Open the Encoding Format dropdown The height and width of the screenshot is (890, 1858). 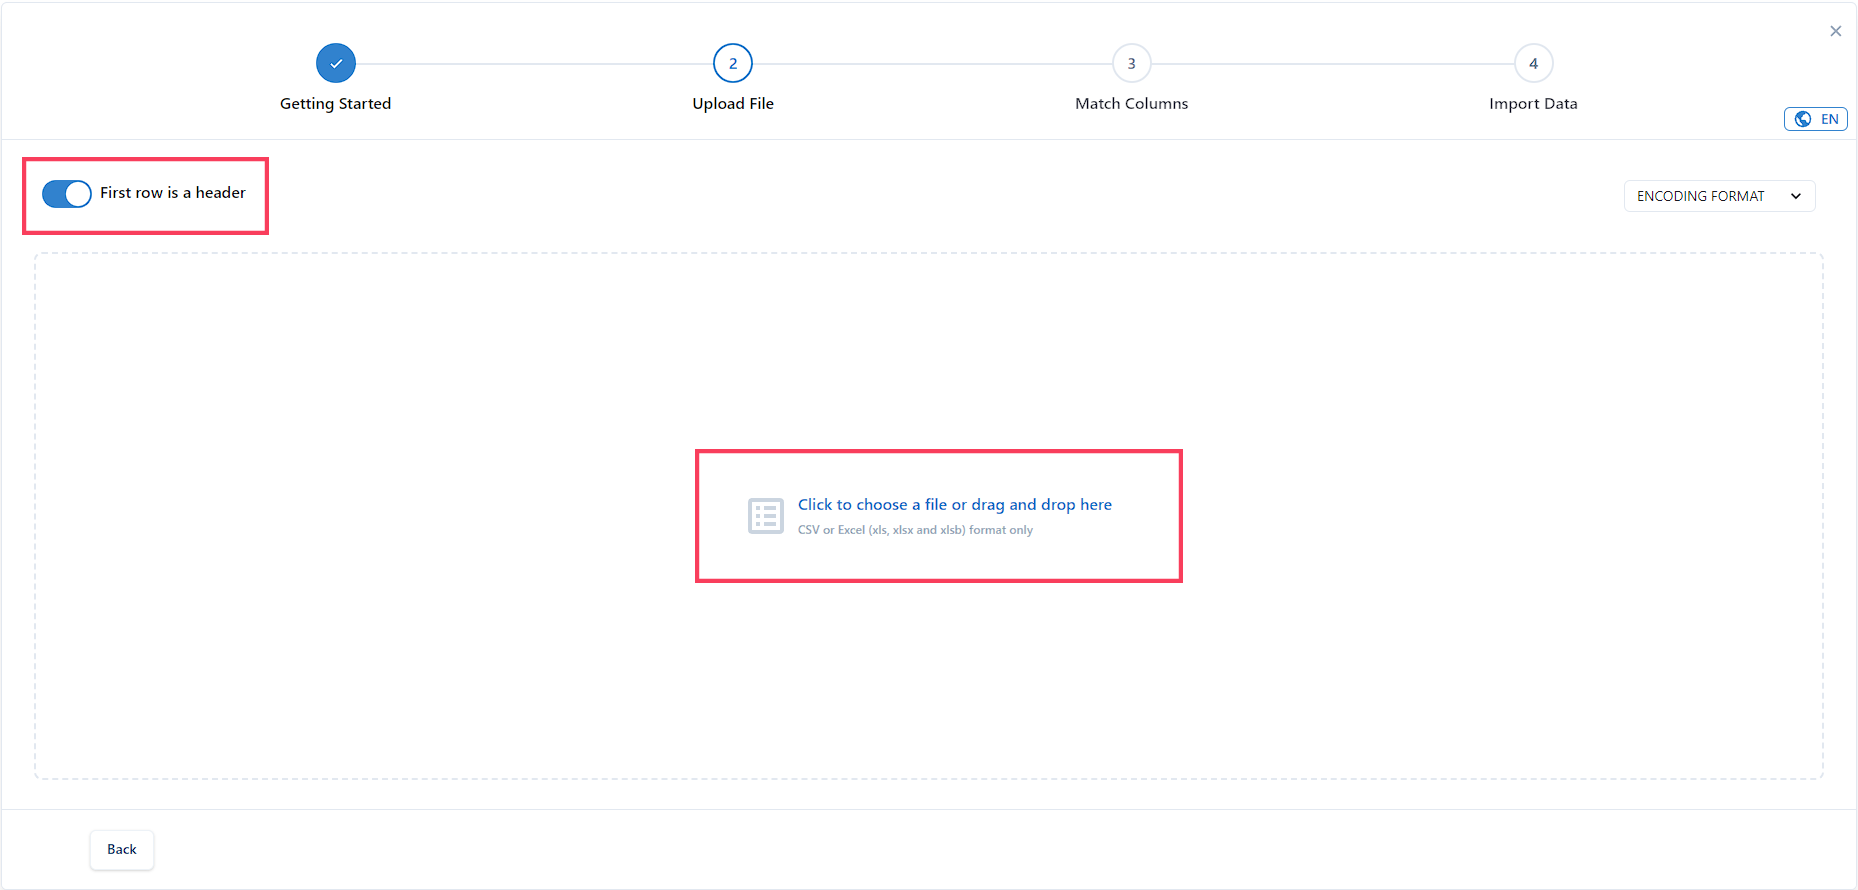point(1720,196)
